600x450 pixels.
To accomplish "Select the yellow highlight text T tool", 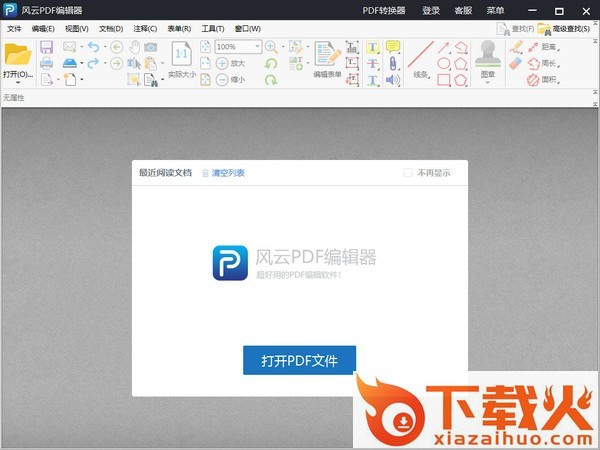I will point(373,47).
